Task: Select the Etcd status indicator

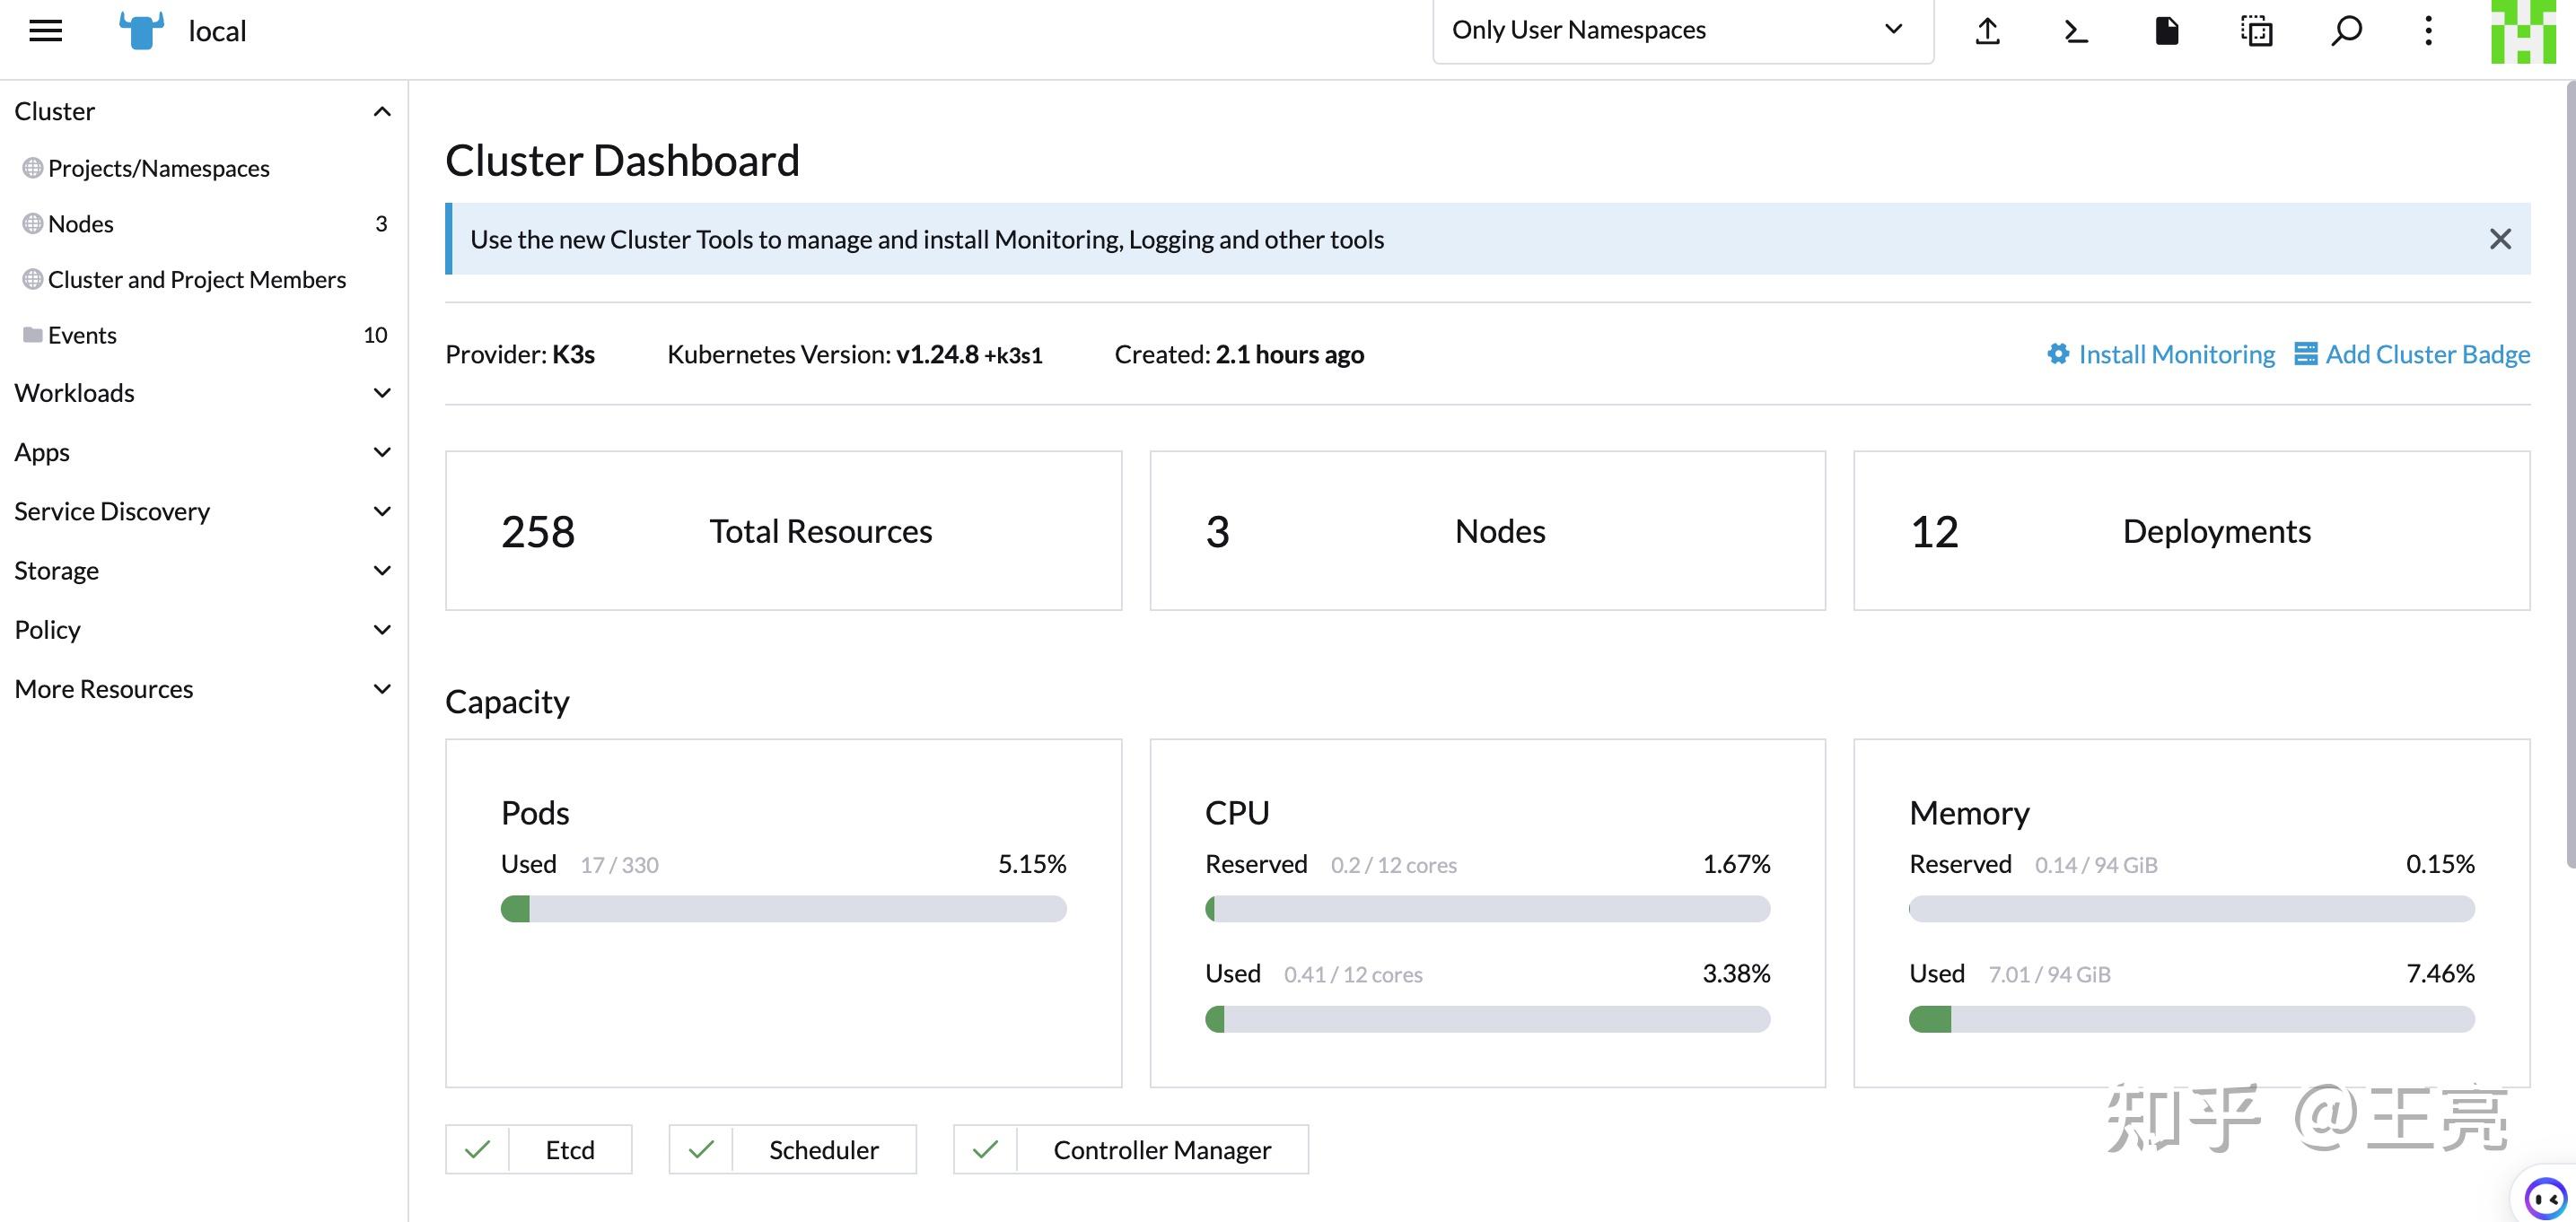Action: click(538, 1149)
